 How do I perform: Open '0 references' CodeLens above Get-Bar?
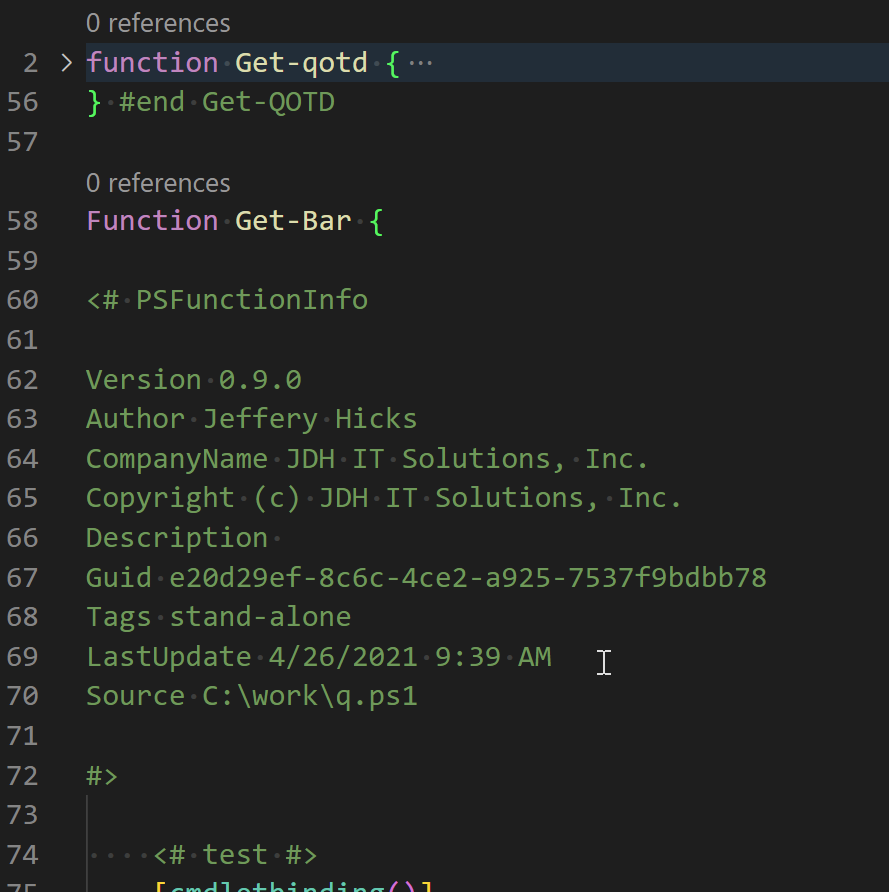click(158, 184)
